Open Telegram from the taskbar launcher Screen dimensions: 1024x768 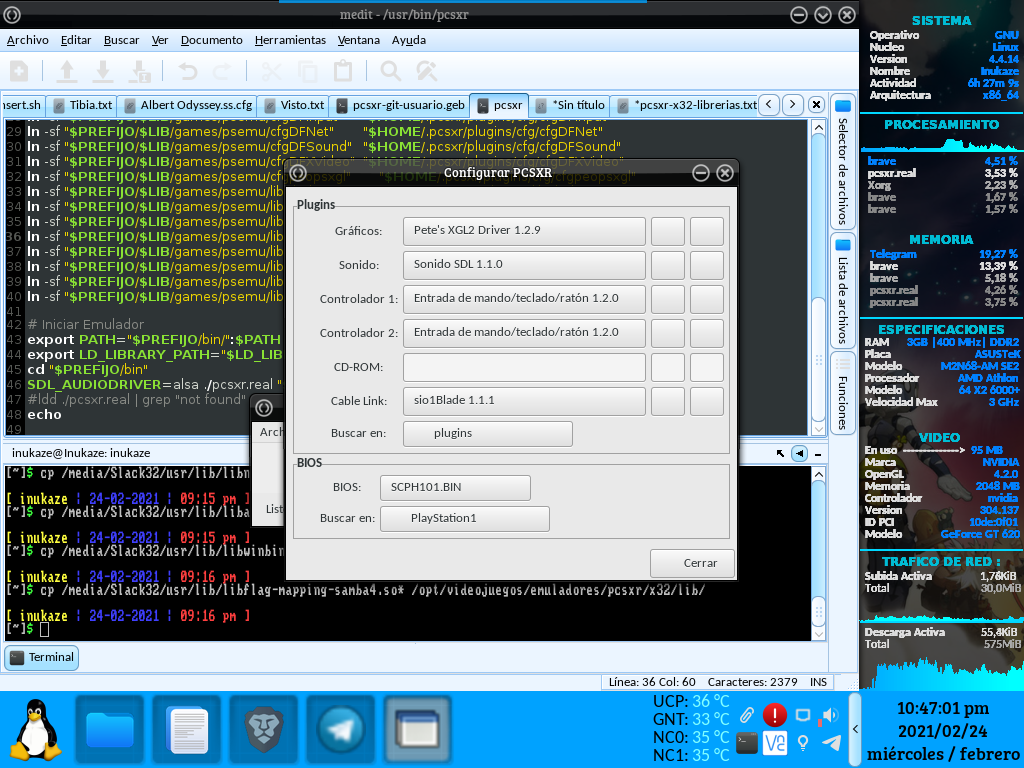[341, 730]
